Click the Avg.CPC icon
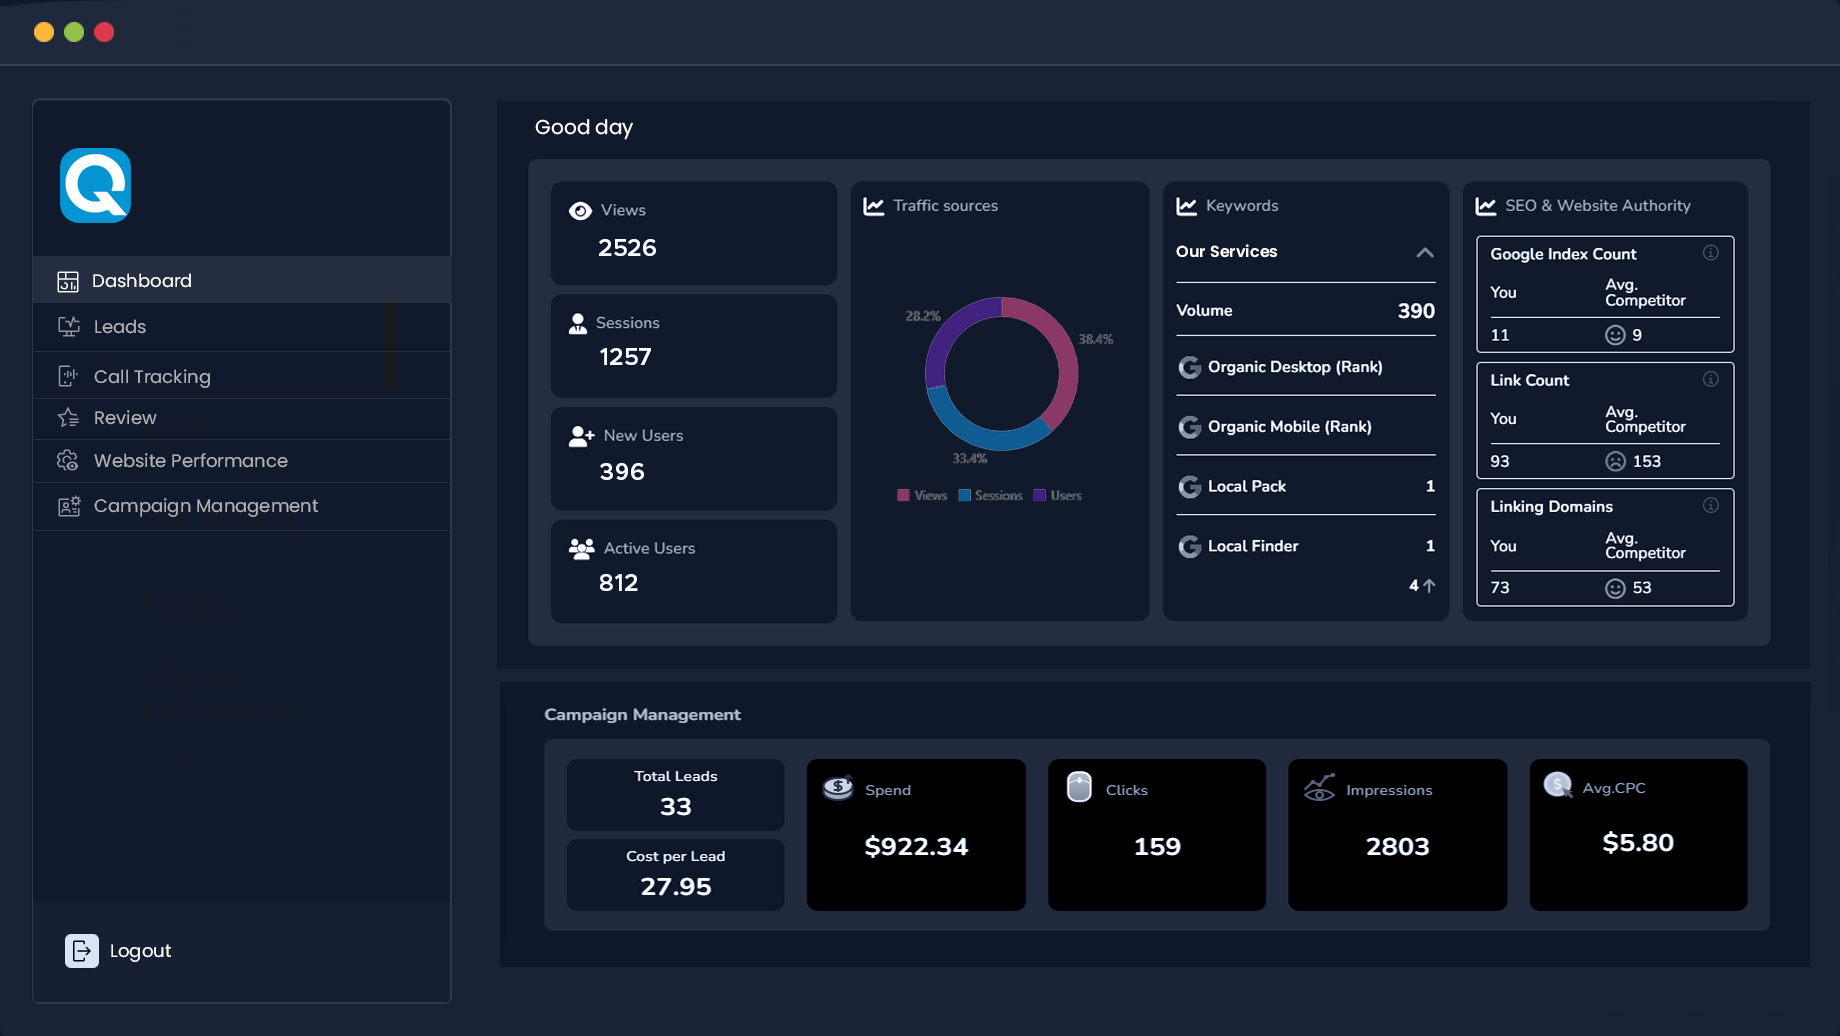1840x1036 pixels. click(x=1558, y=785)
